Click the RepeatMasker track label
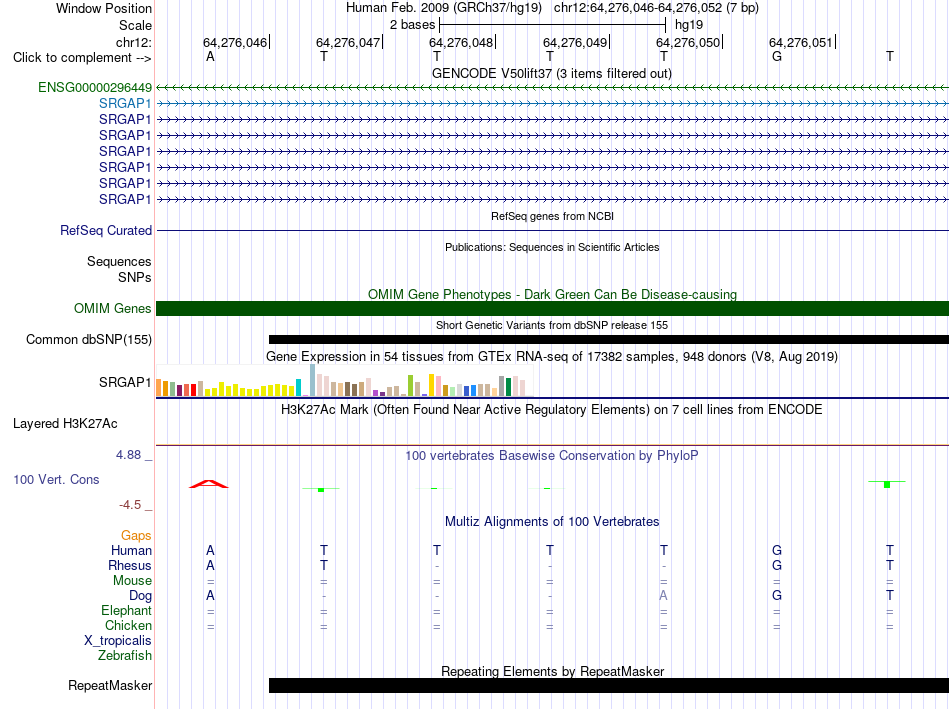This screenshot has height=709, width=950. (x=110, y=685)
